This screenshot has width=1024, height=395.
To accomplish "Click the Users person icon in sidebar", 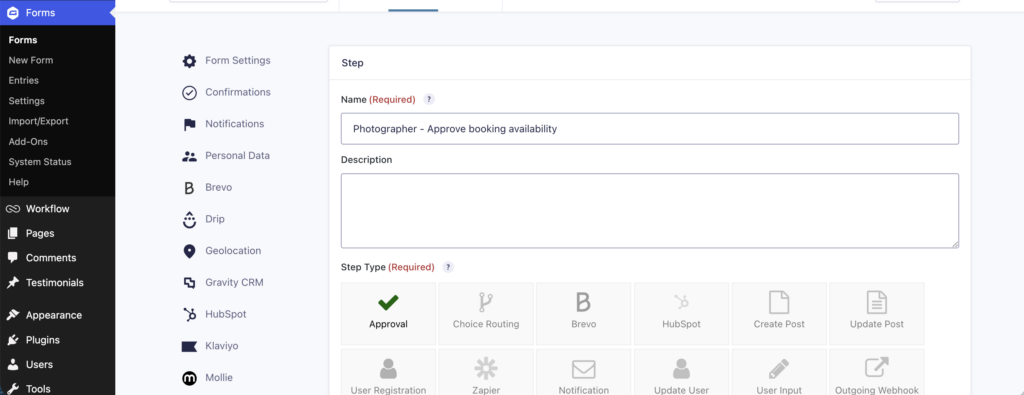I will tap(12, 364).
